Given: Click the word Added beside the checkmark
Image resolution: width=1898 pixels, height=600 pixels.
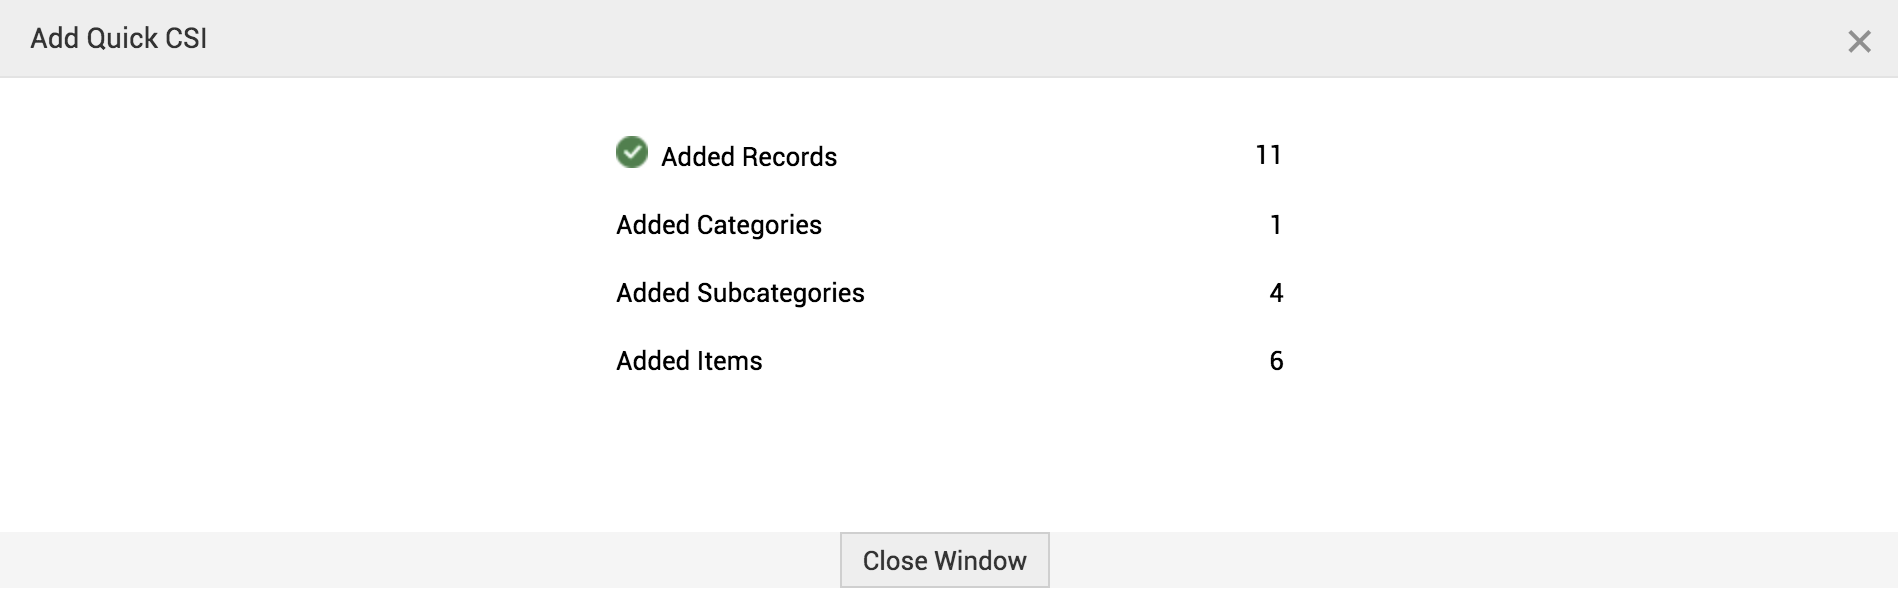Looking at the screenshot, I should (x=698, y=157).
